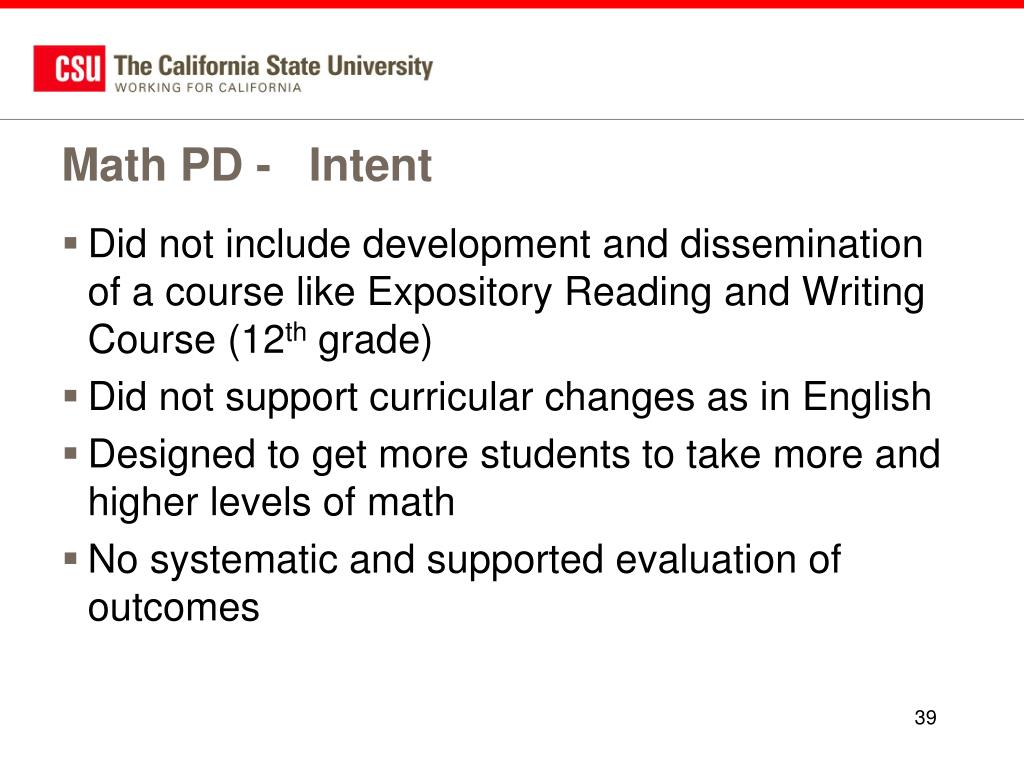
Task: Click the bullet marker before 'Designed to get'
Action: pos(71,454)
